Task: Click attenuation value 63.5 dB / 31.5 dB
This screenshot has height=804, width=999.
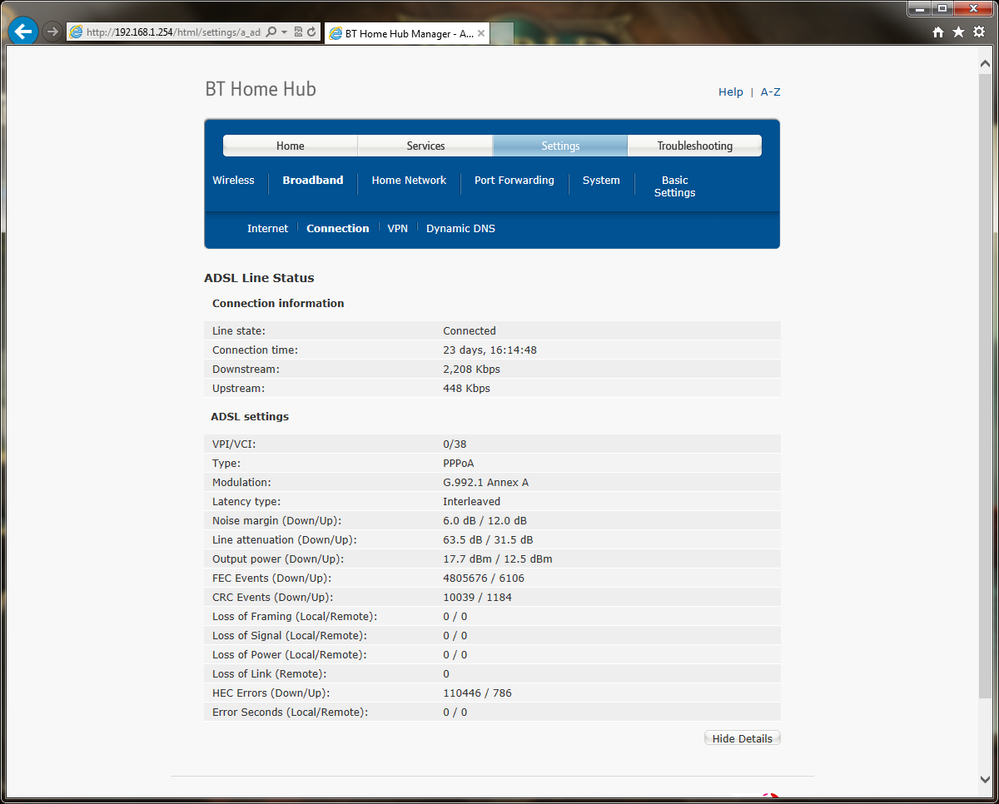Action: (488, 540)
